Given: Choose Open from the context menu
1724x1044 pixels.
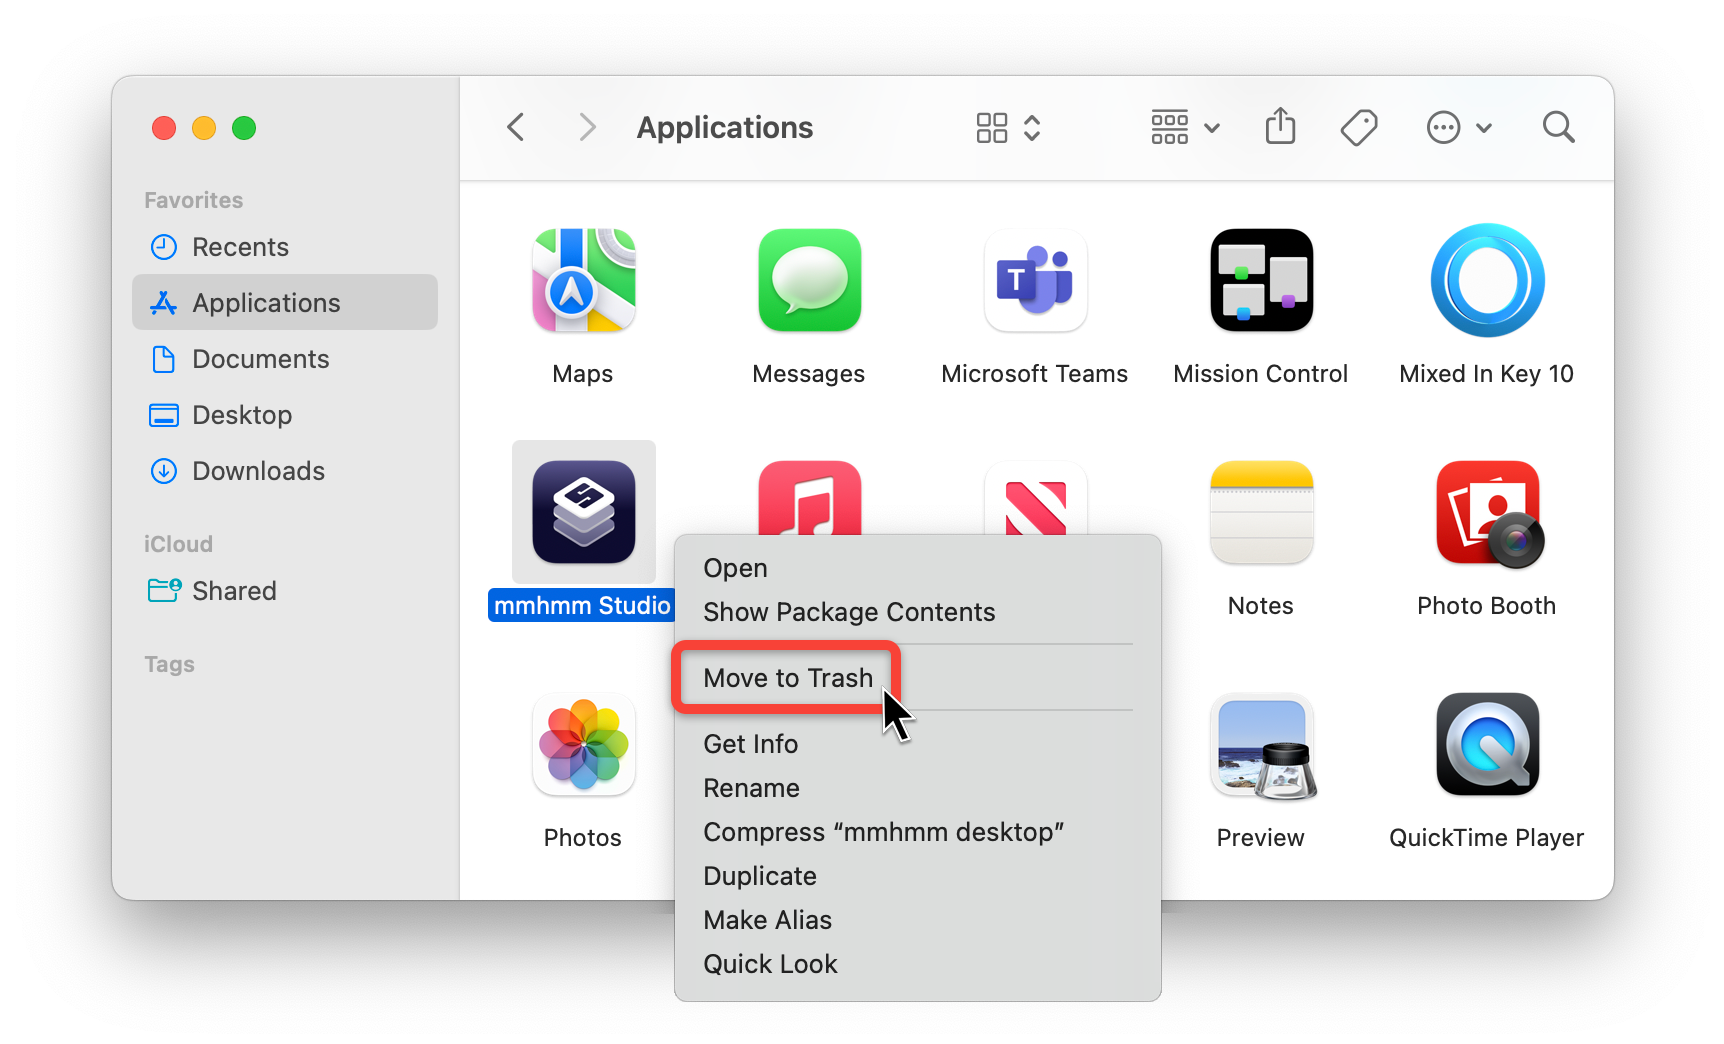Looking at the screenshot, I should pos(917,568).
